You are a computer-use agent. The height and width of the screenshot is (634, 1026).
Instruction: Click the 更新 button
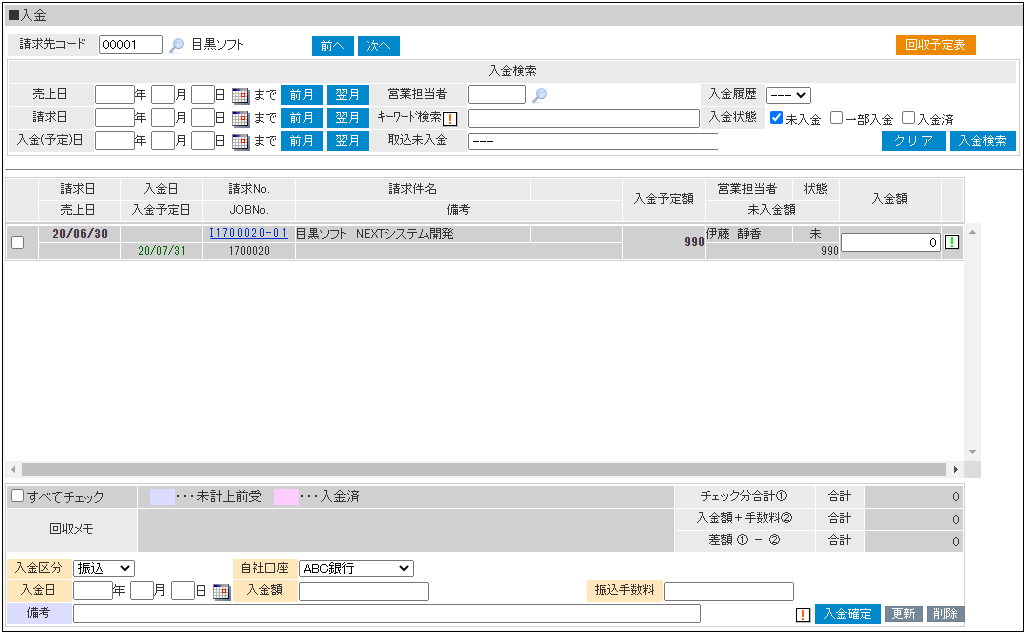[x=904, y=614]
